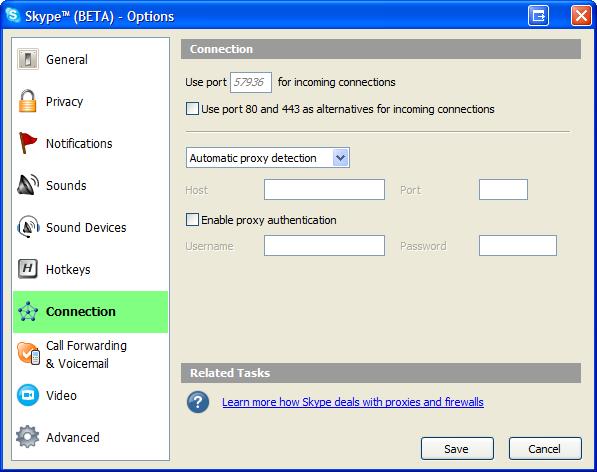The image size is (597, 472).
Task: Enable port 80 and 443 alternatives checkbox
Action: coord(192,108)
